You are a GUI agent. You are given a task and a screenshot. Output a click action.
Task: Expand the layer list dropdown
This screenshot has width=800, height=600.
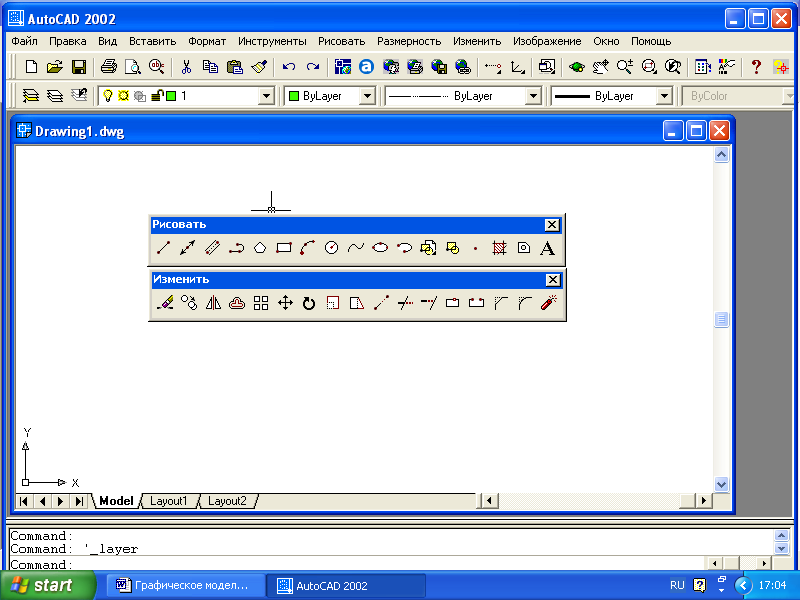click(266, 96)
